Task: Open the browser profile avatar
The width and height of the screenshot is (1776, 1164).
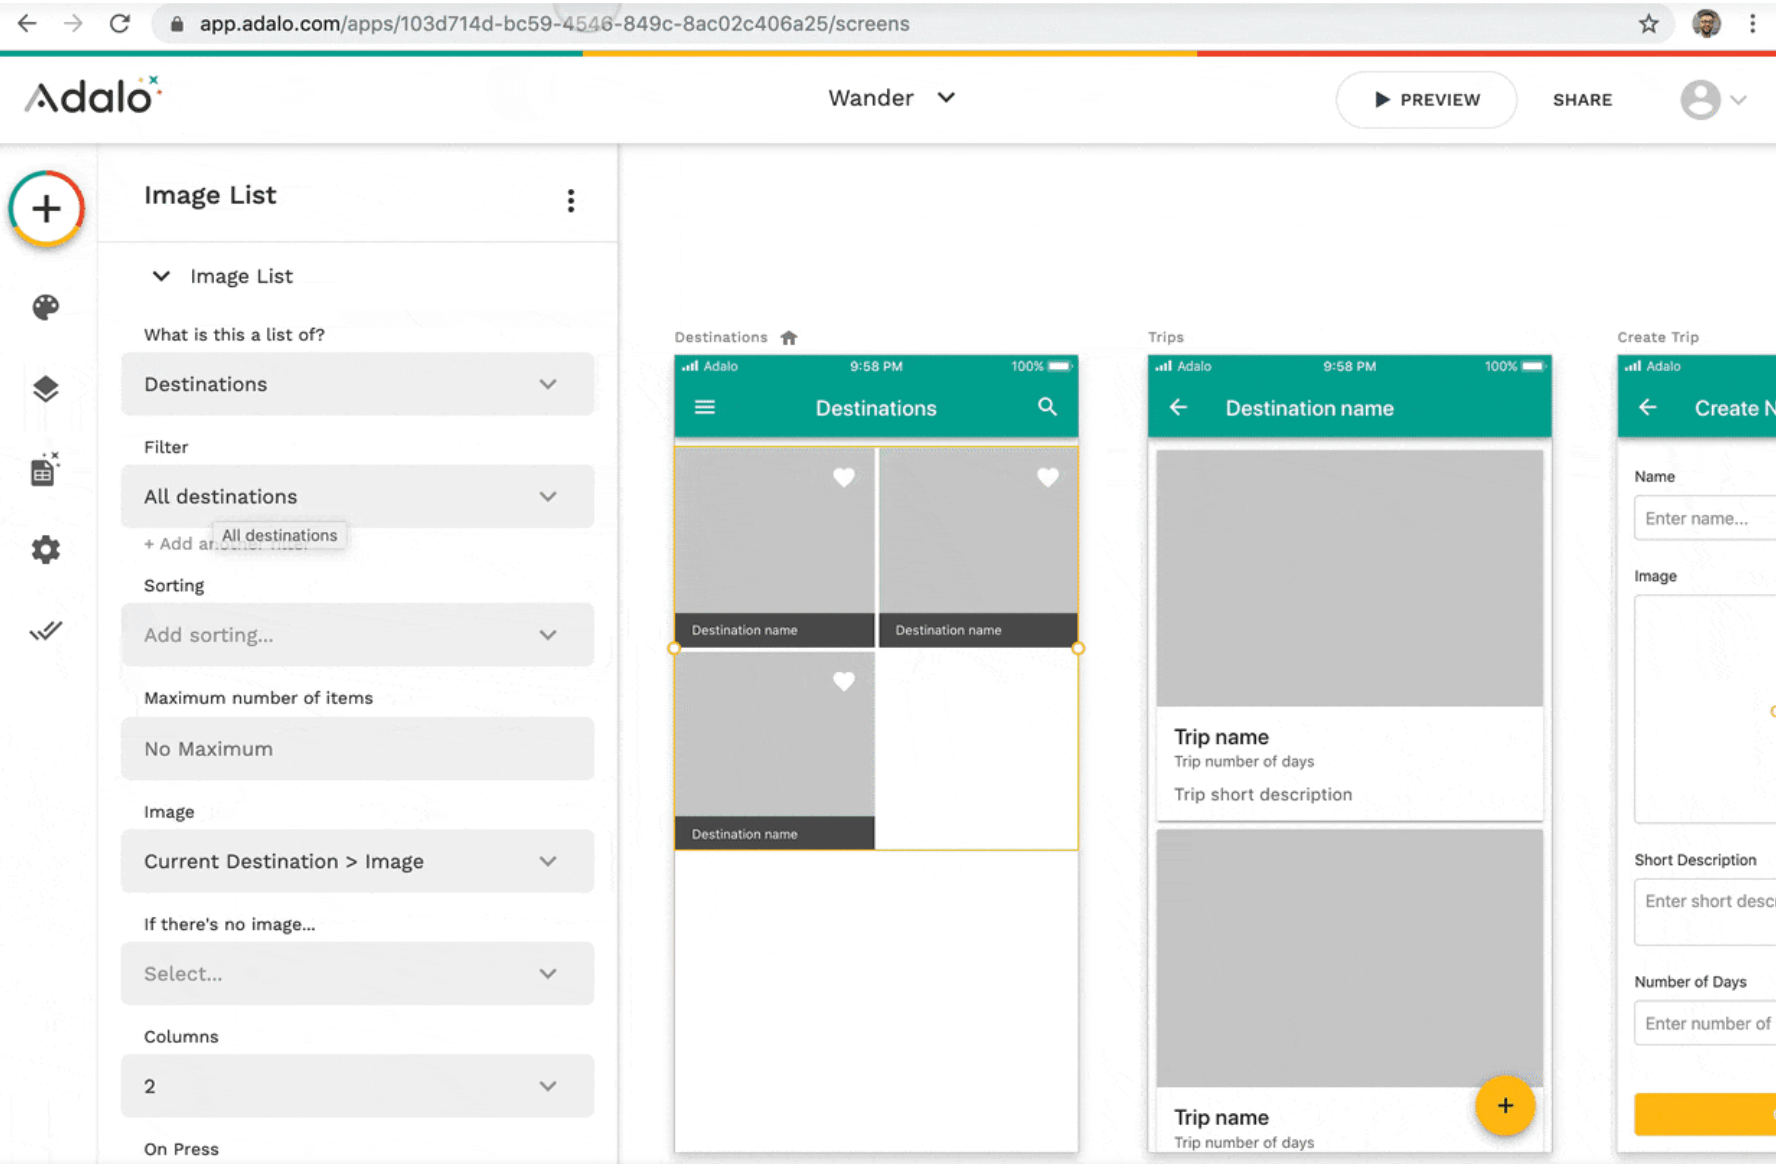Action: (1707, 23)
